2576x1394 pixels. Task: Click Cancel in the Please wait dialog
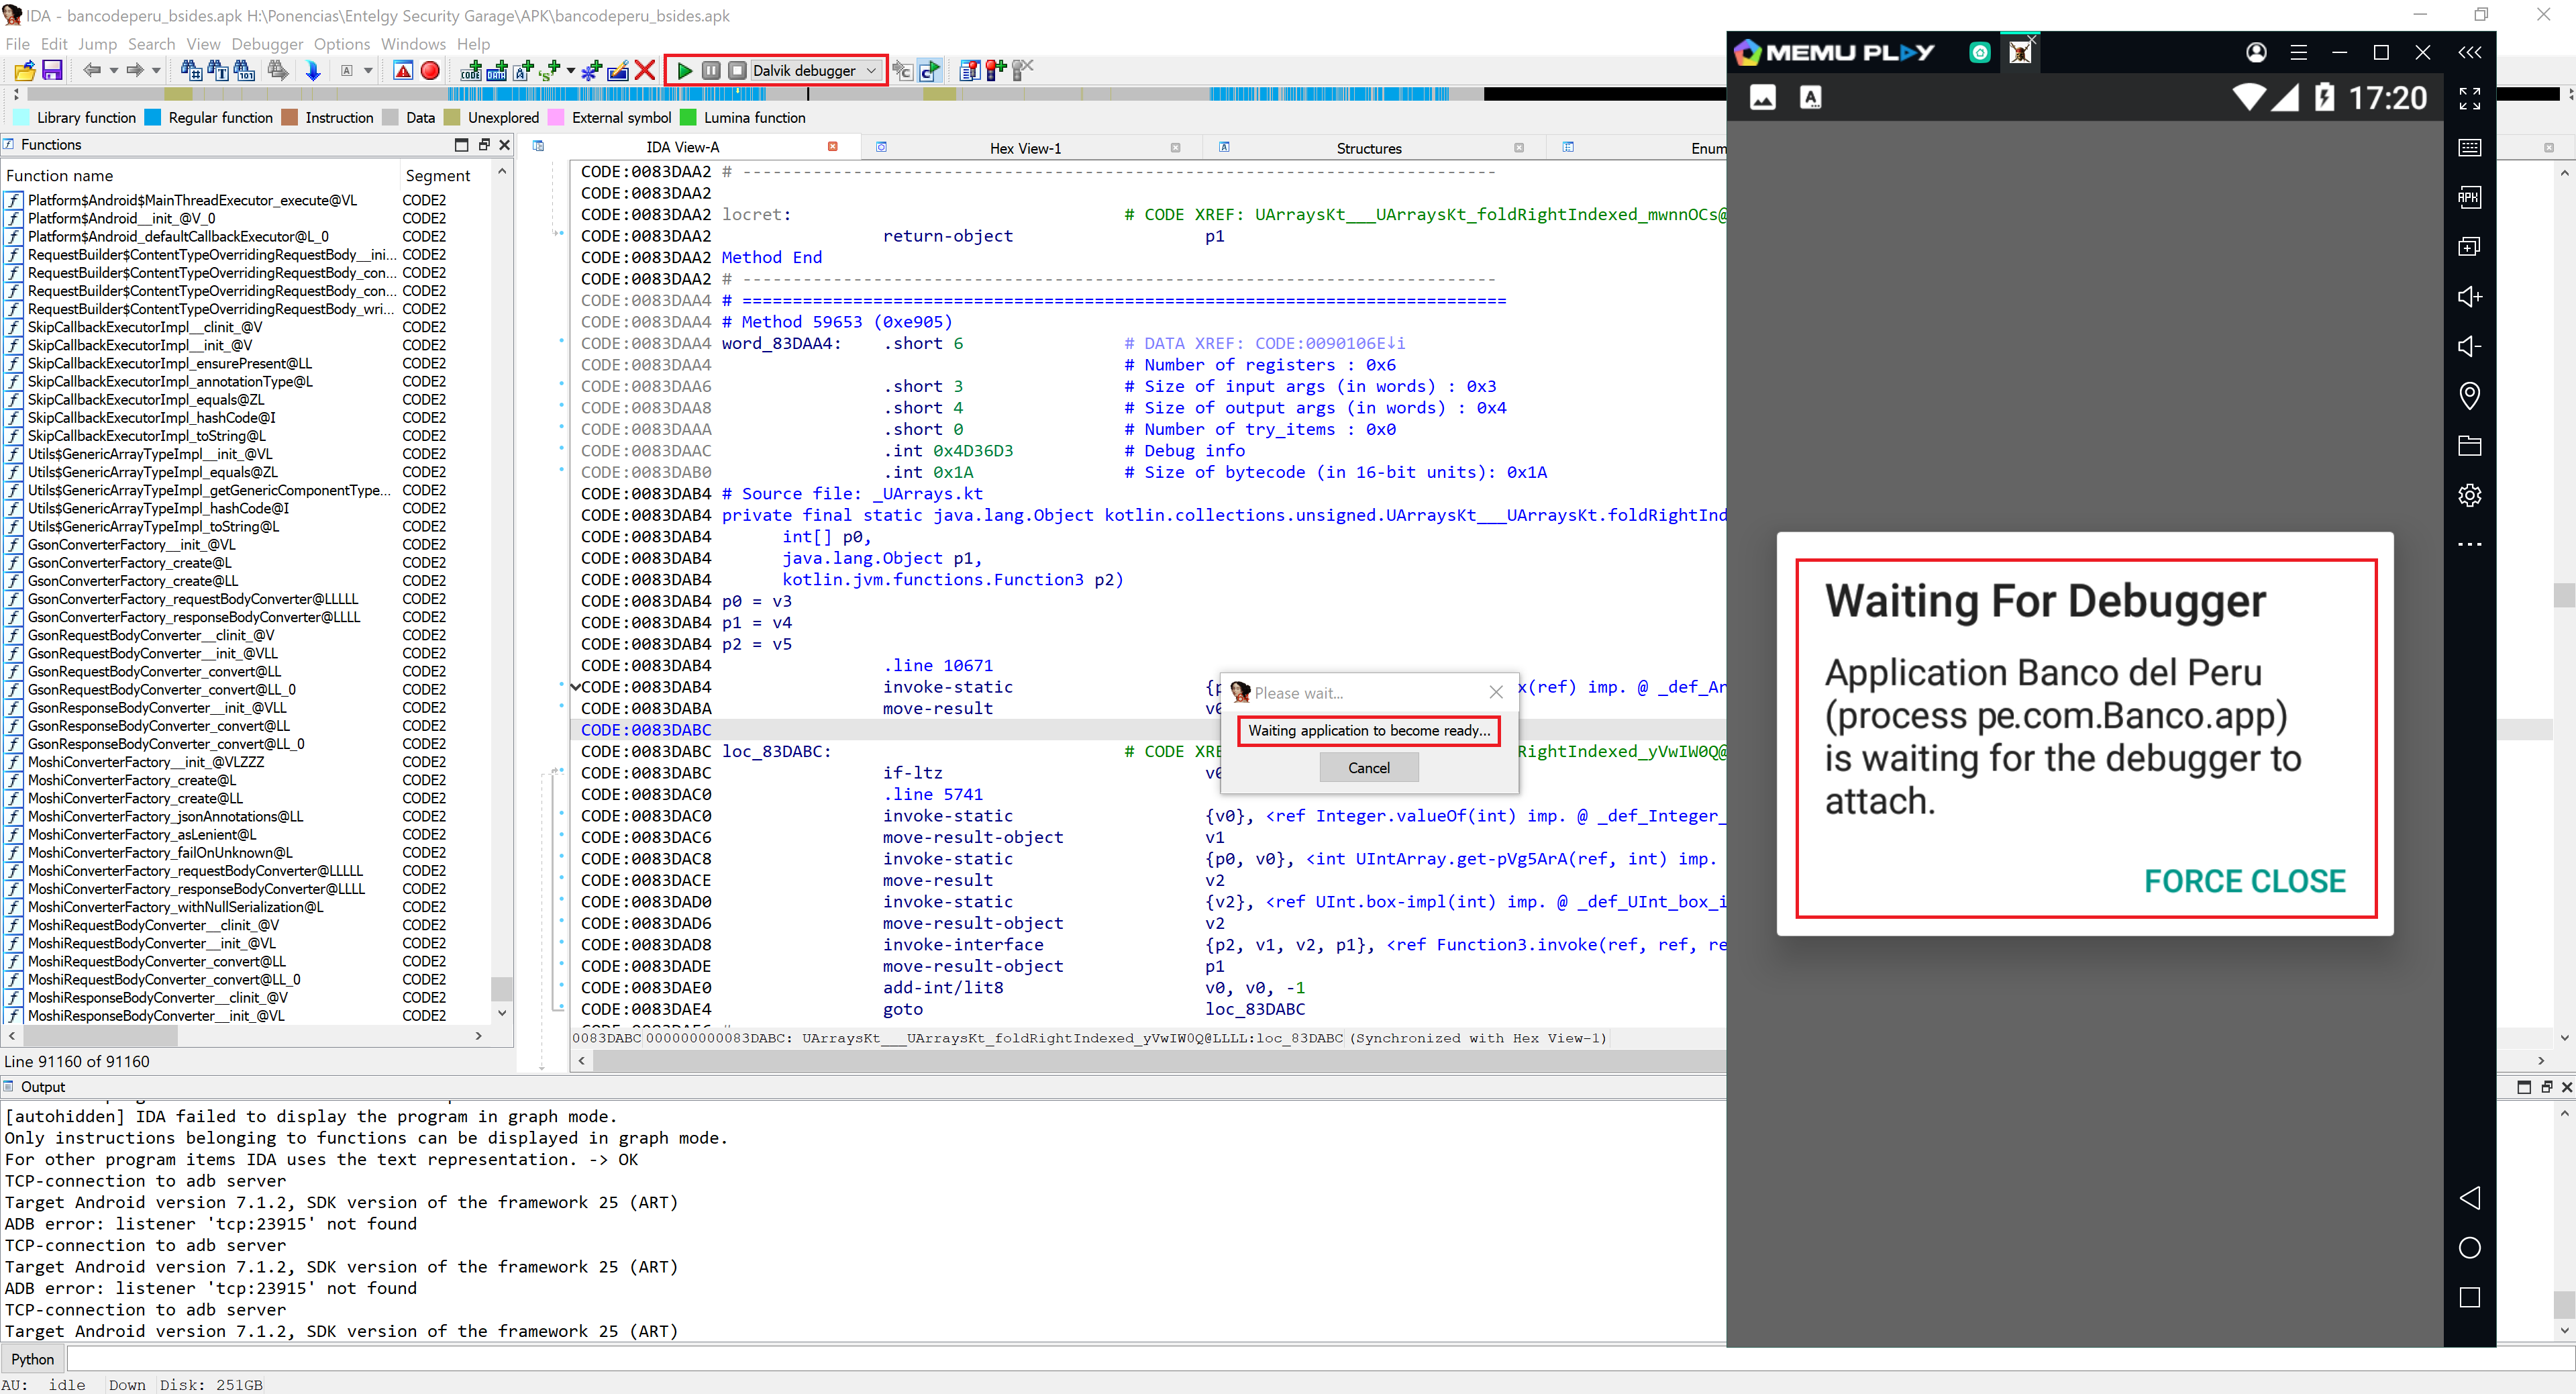pos(1368,768)
